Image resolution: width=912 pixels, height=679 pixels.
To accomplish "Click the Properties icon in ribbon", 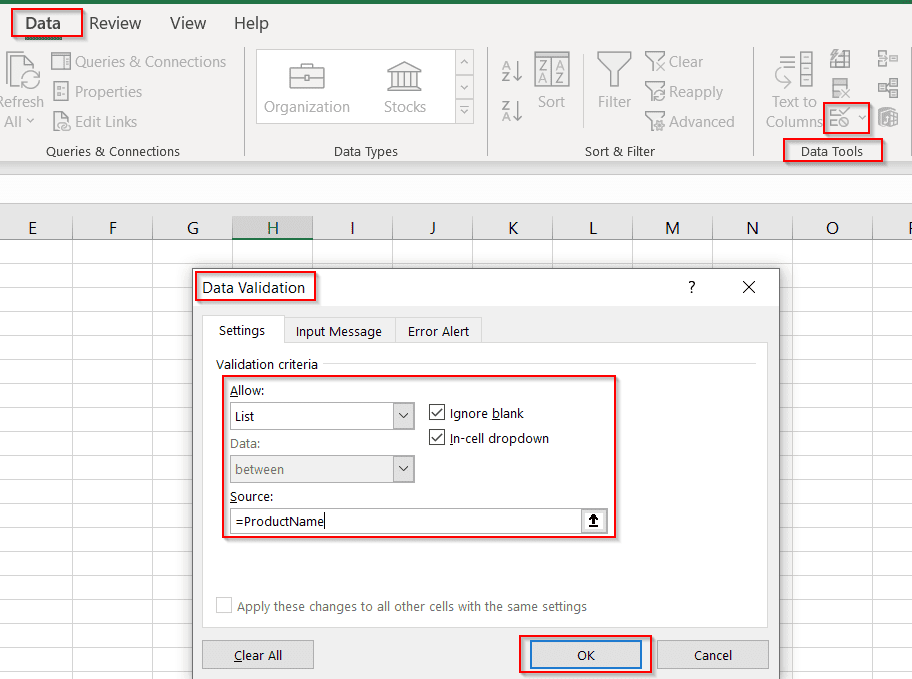I will tap(60, 91).
